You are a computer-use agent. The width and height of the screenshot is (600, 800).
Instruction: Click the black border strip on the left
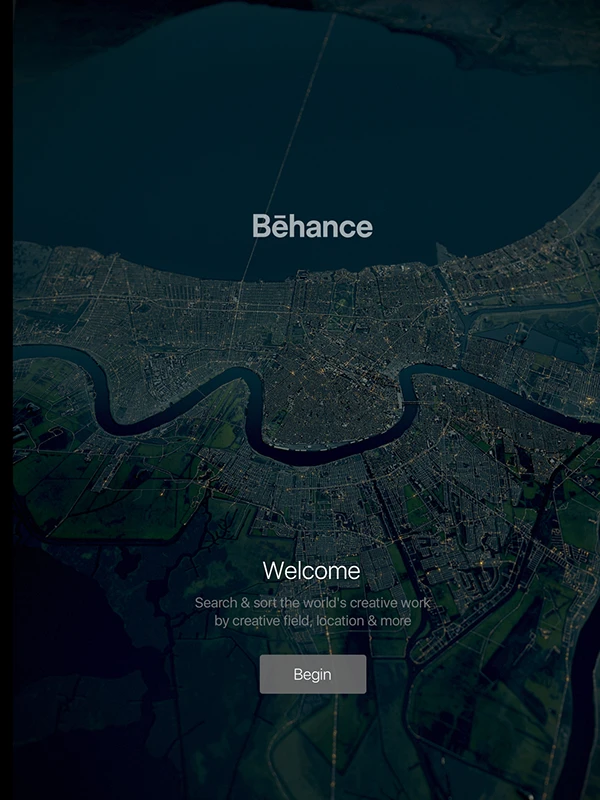point(6,400)
